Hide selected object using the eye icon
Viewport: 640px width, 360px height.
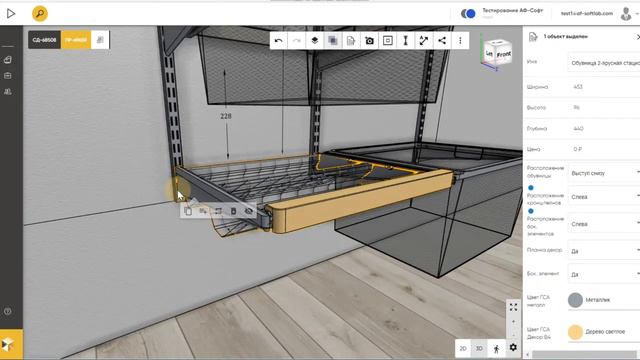[249, 211]
